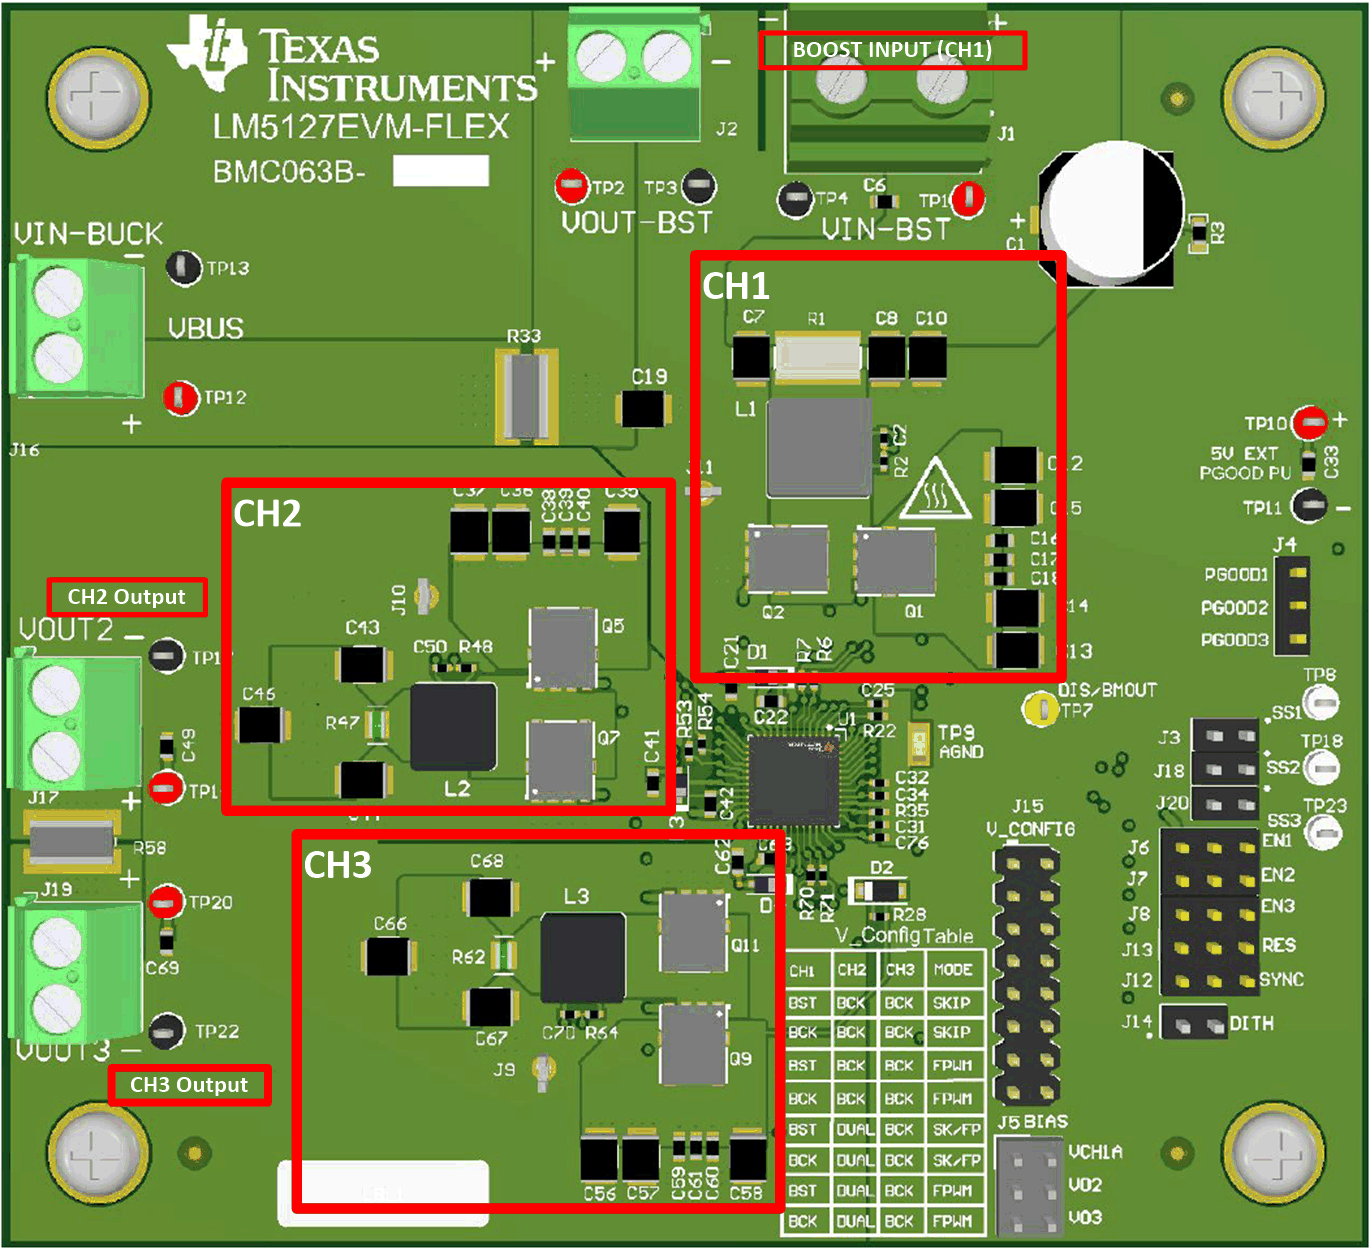Click the J3 SS1 jumper
This screenshot has height=1249, width=1370.
tap(1224, 735)
